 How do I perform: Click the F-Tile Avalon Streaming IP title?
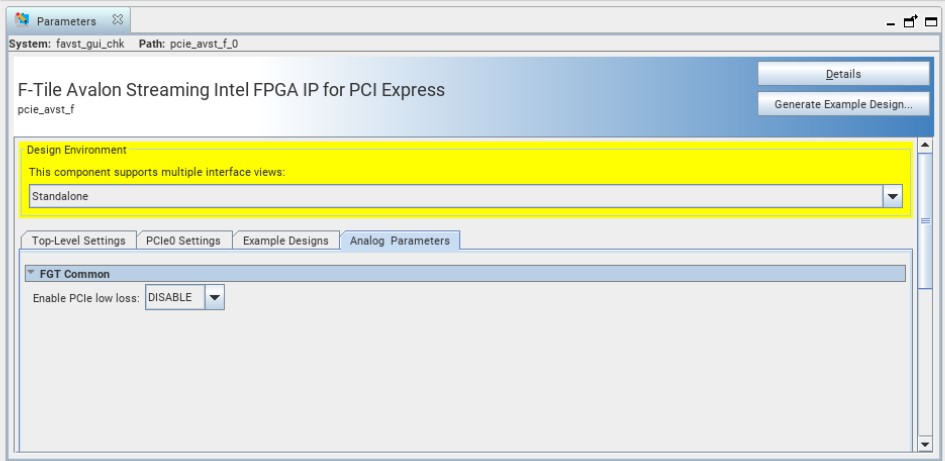coord(231,90)
